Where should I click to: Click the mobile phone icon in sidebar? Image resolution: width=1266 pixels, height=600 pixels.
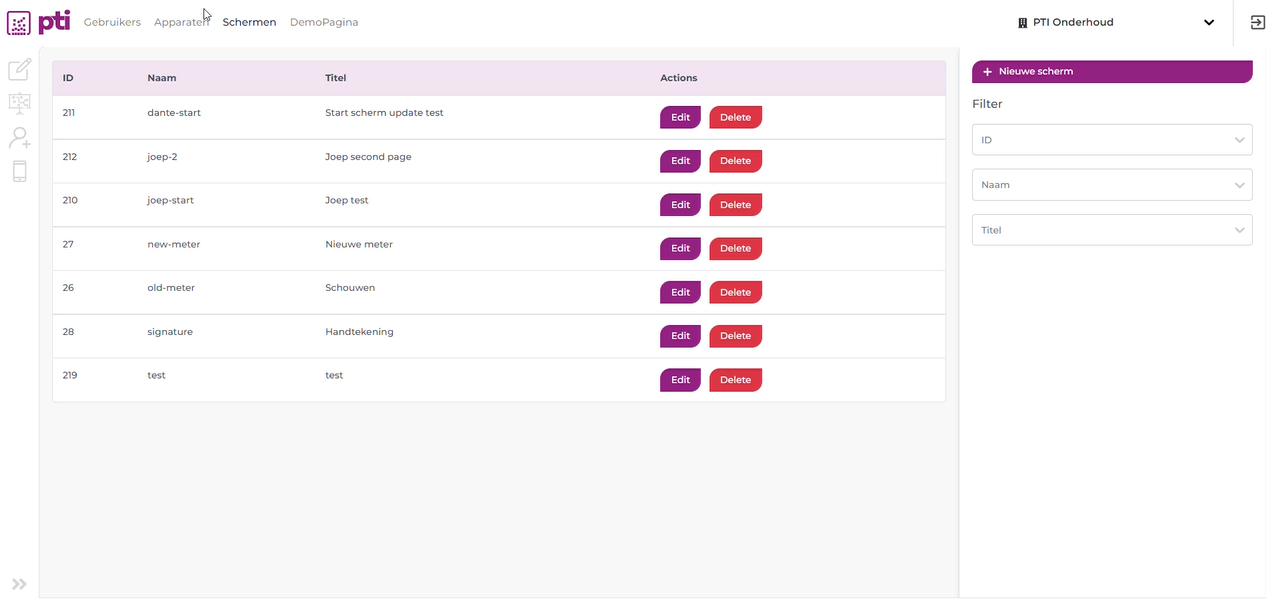[x=19, y=171]
